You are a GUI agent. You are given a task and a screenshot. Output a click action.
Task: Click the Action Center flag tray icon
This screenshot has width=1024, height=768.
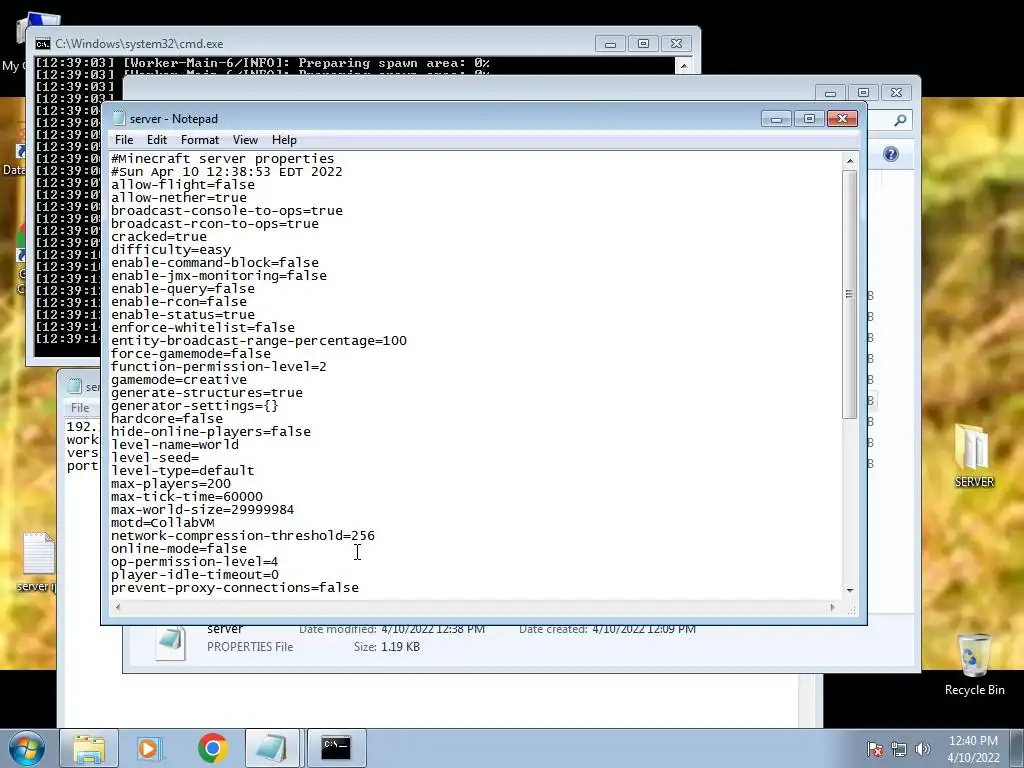[x=875, y=749]
